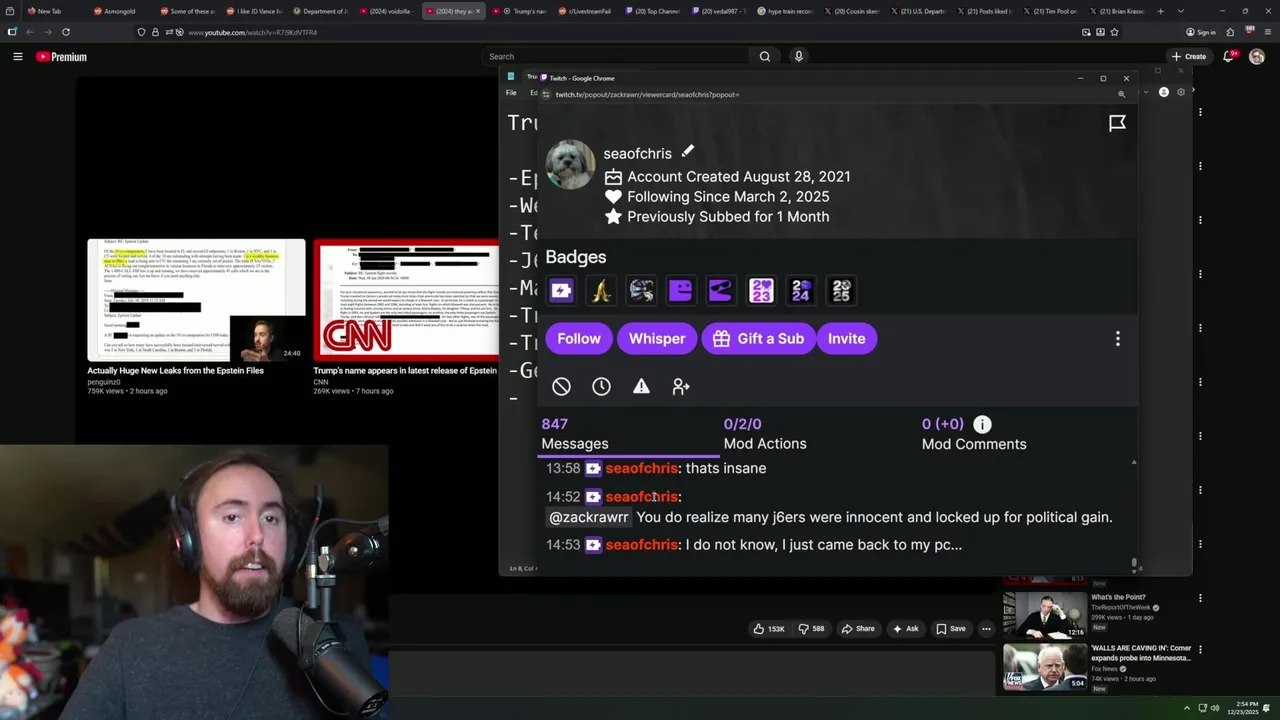Open volume control in system tray
Image resolution: width=1280 pixels, height=720 pixels.
(x=1215, y=708)
